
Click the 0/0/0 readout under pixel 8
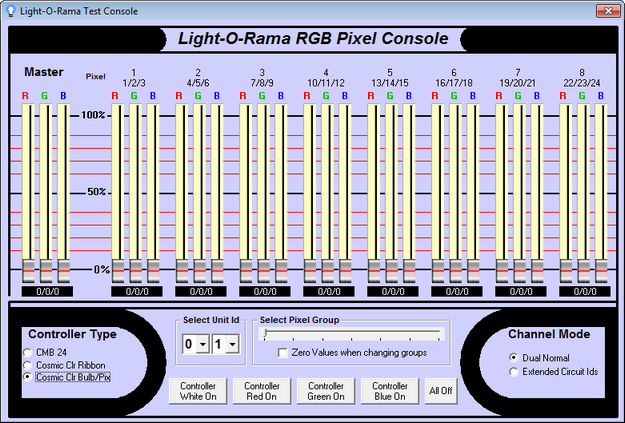pyautogui.click(x=585, y=291)
